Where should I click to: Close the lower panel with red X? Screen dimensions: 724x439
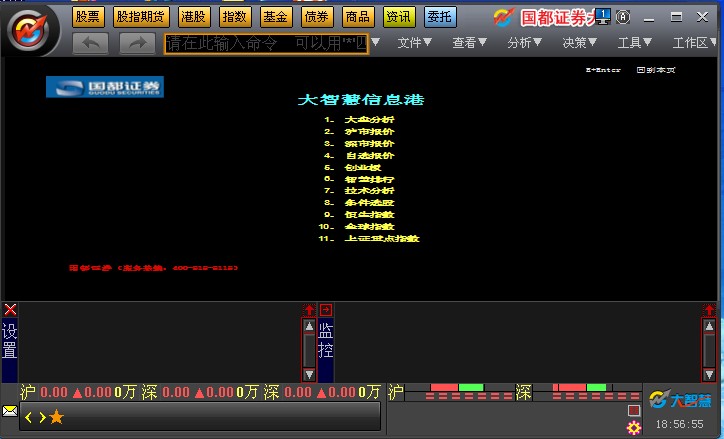coord(10,309)
